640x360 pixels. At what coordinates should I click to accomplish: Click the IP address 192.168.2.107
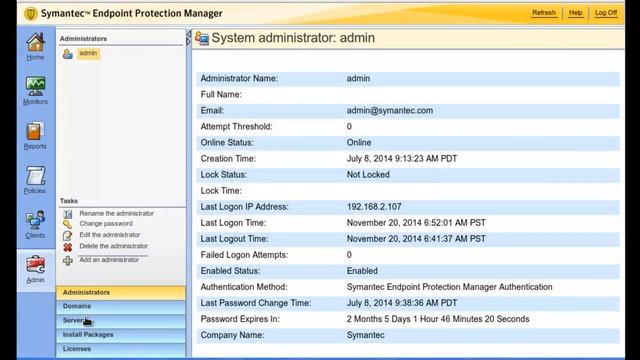click(x=374, y=207)
